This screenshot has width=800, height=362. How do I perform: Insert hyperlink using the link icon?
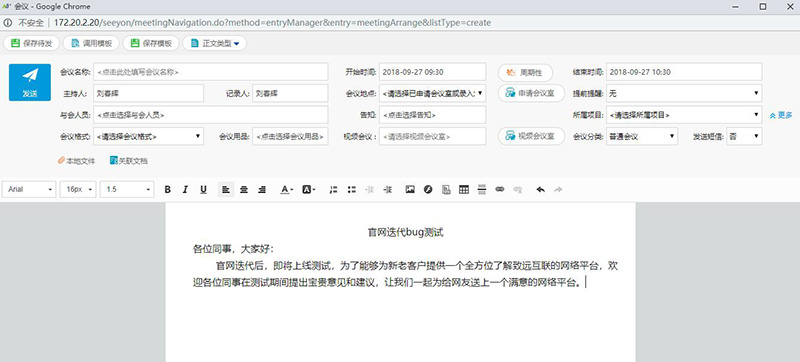coord(499,190)
